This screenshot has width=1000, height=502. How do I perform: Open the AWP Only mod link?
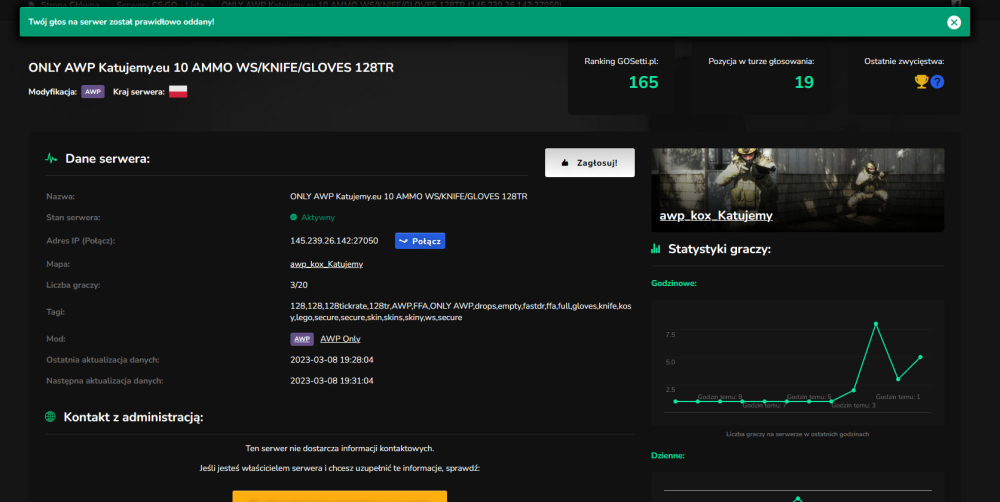(x=340, y=339)
